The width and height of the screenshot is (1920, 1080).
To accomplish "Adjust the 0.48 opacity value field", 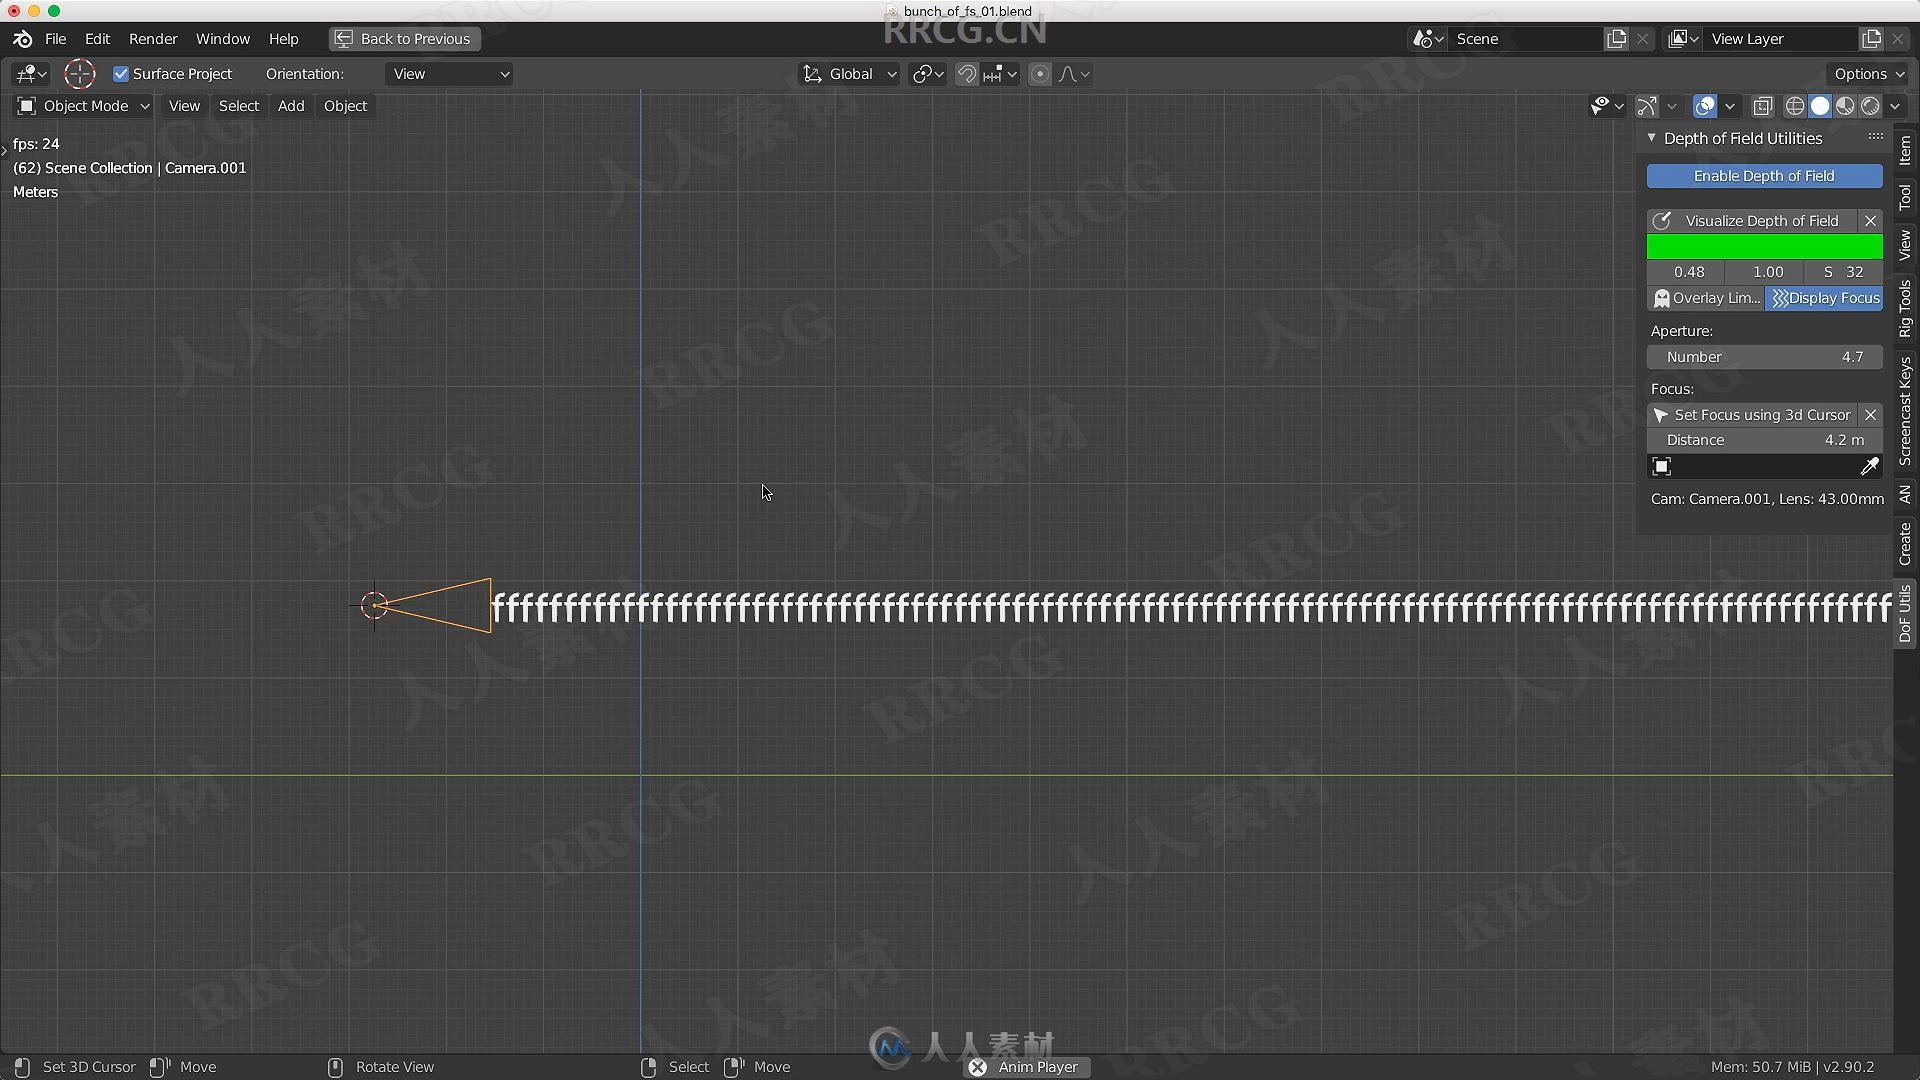I will [1688, 272].
